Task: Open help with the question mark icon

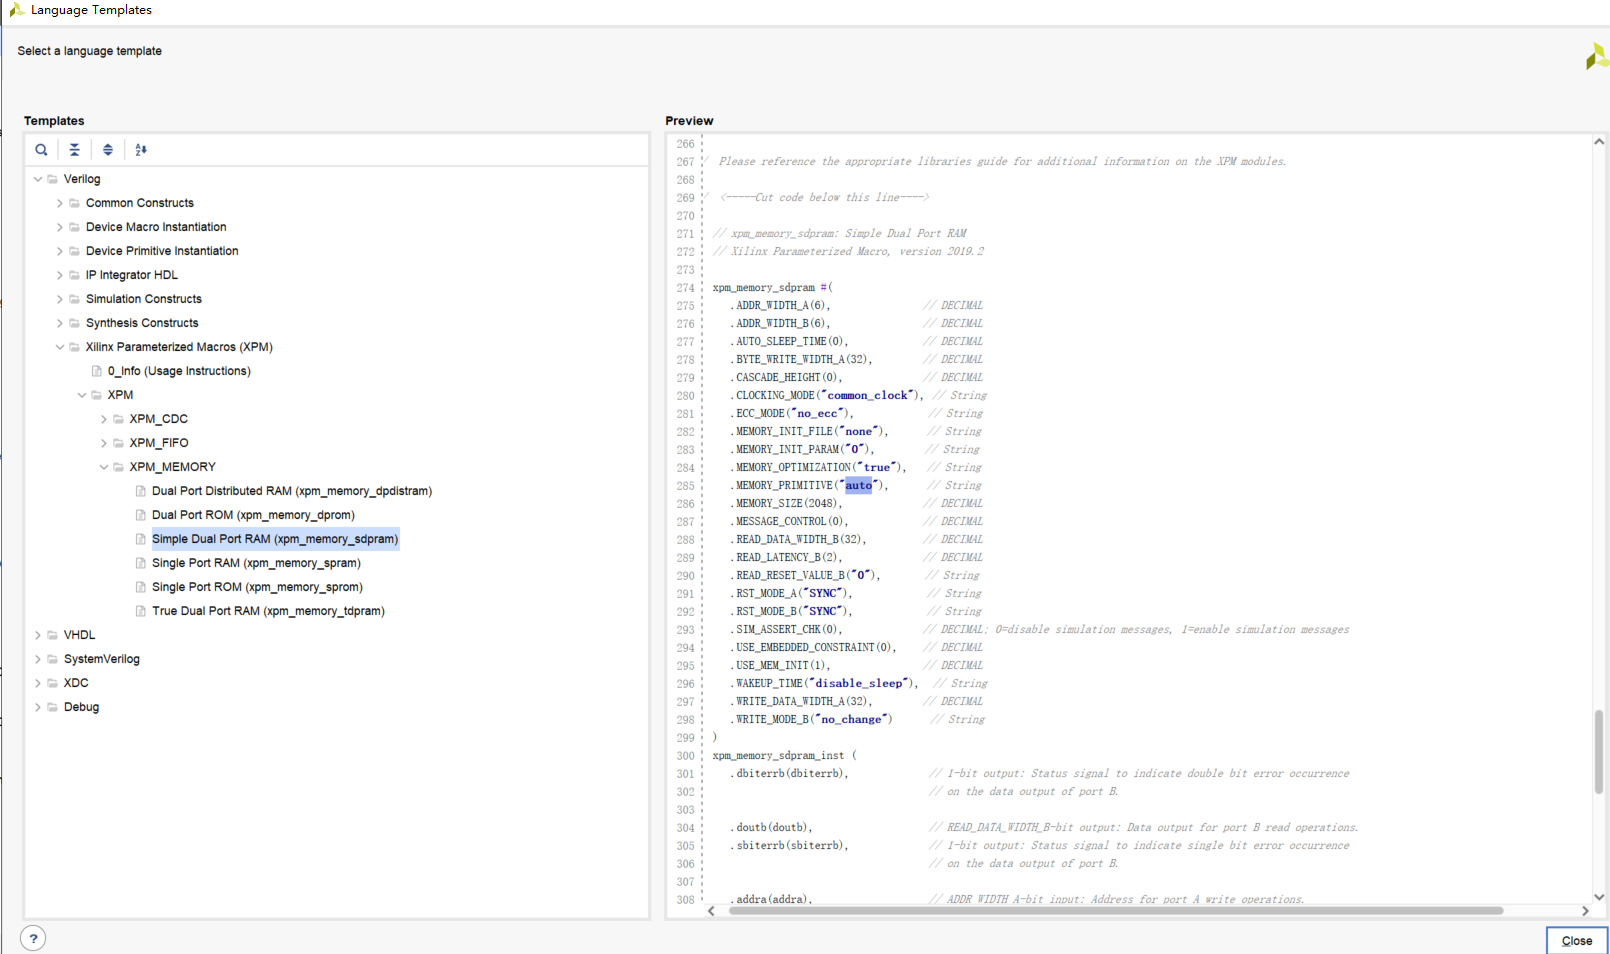Action: click(33, 938)
